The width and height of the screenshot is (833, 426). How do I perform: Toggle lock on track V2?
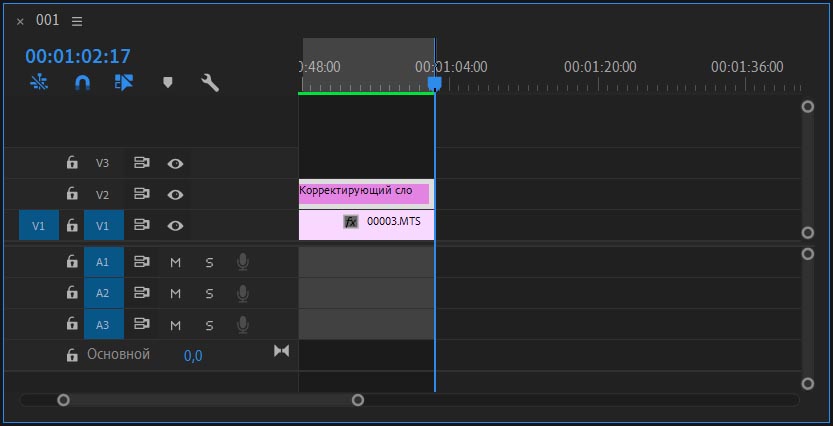(72, 194)
